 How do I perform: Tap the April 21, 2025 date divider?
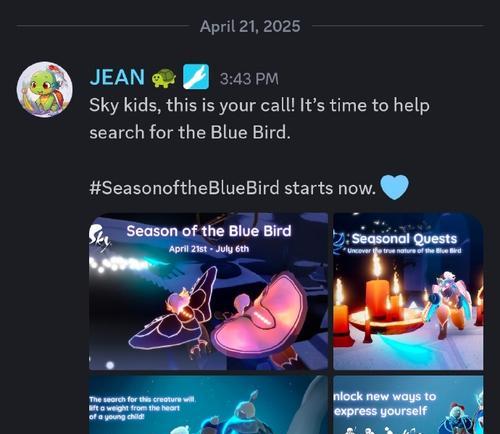tap(250, 26)
